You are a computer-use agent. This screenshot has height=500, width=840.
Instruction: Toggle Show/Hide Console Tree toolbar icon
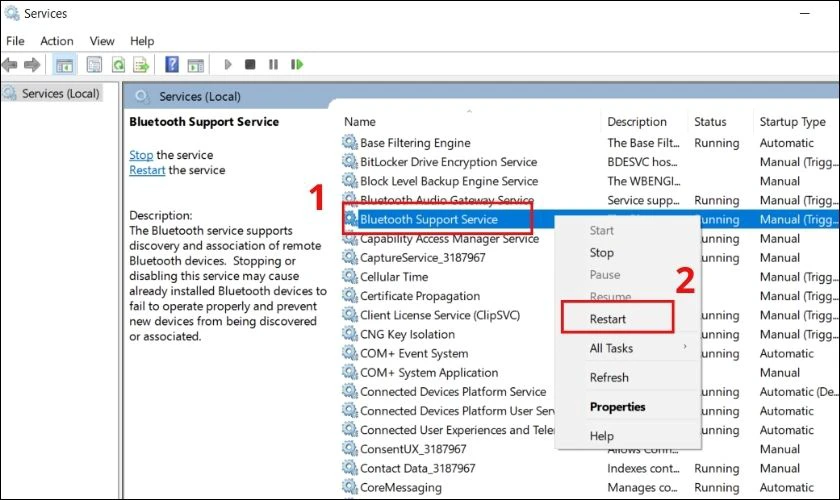pyautogui.click(x=64, y=65)
